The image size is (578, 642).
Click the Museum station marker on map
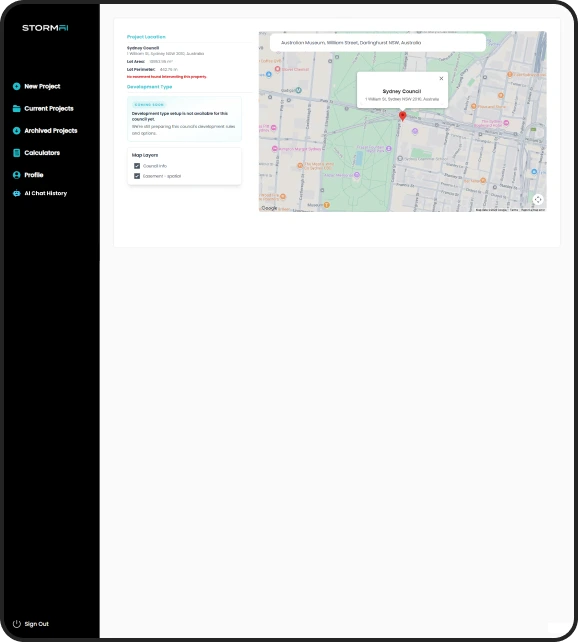[x=327, y=205]
